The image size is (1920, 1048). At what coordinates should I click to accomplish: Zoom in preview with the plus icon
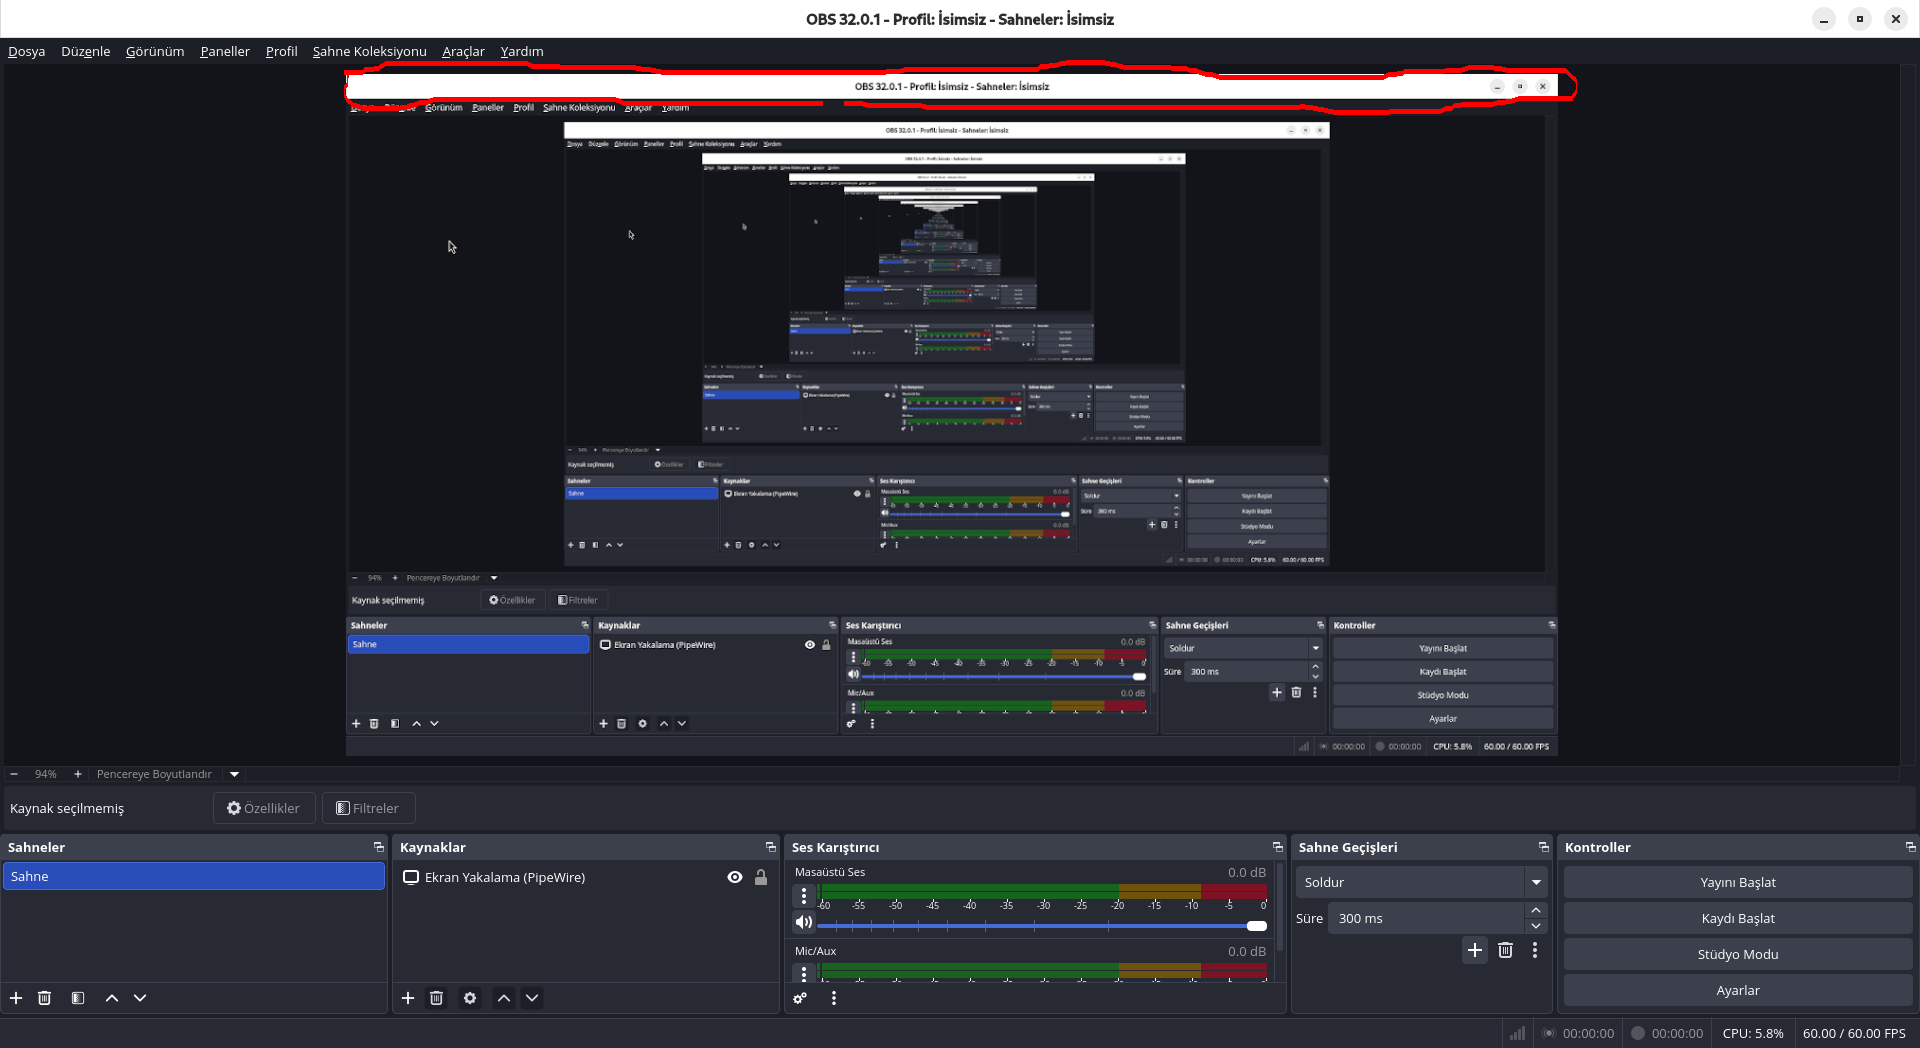click(78, 774)
